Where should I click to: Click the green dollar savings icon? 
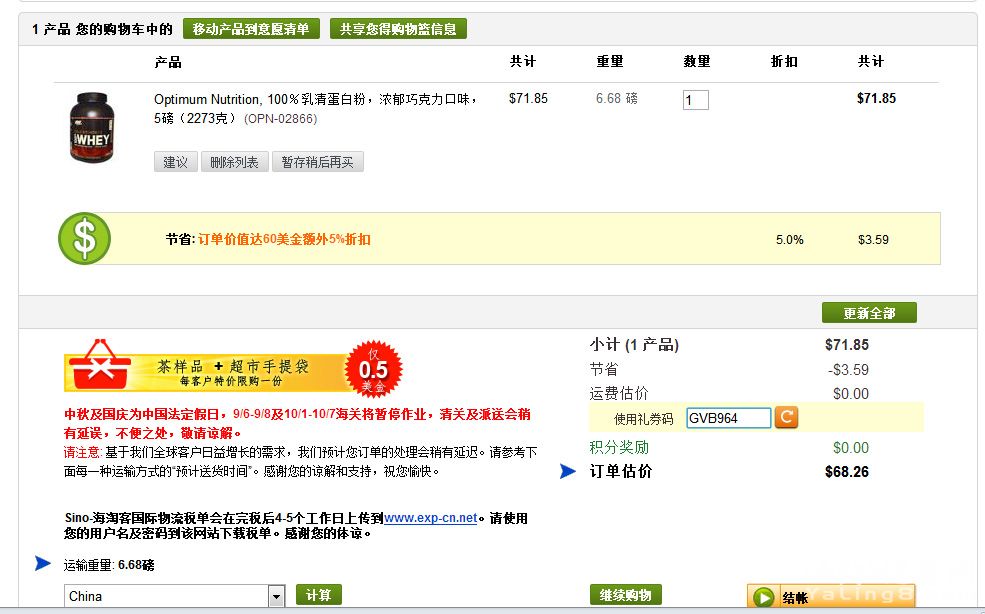point(85,239)
